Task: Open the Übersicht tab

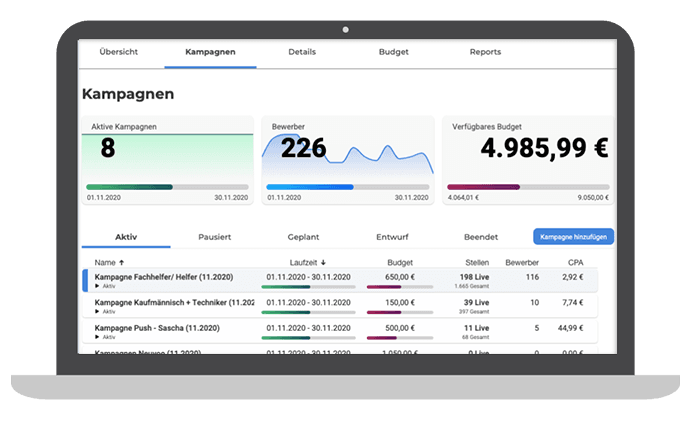Action: click(118, 52)
